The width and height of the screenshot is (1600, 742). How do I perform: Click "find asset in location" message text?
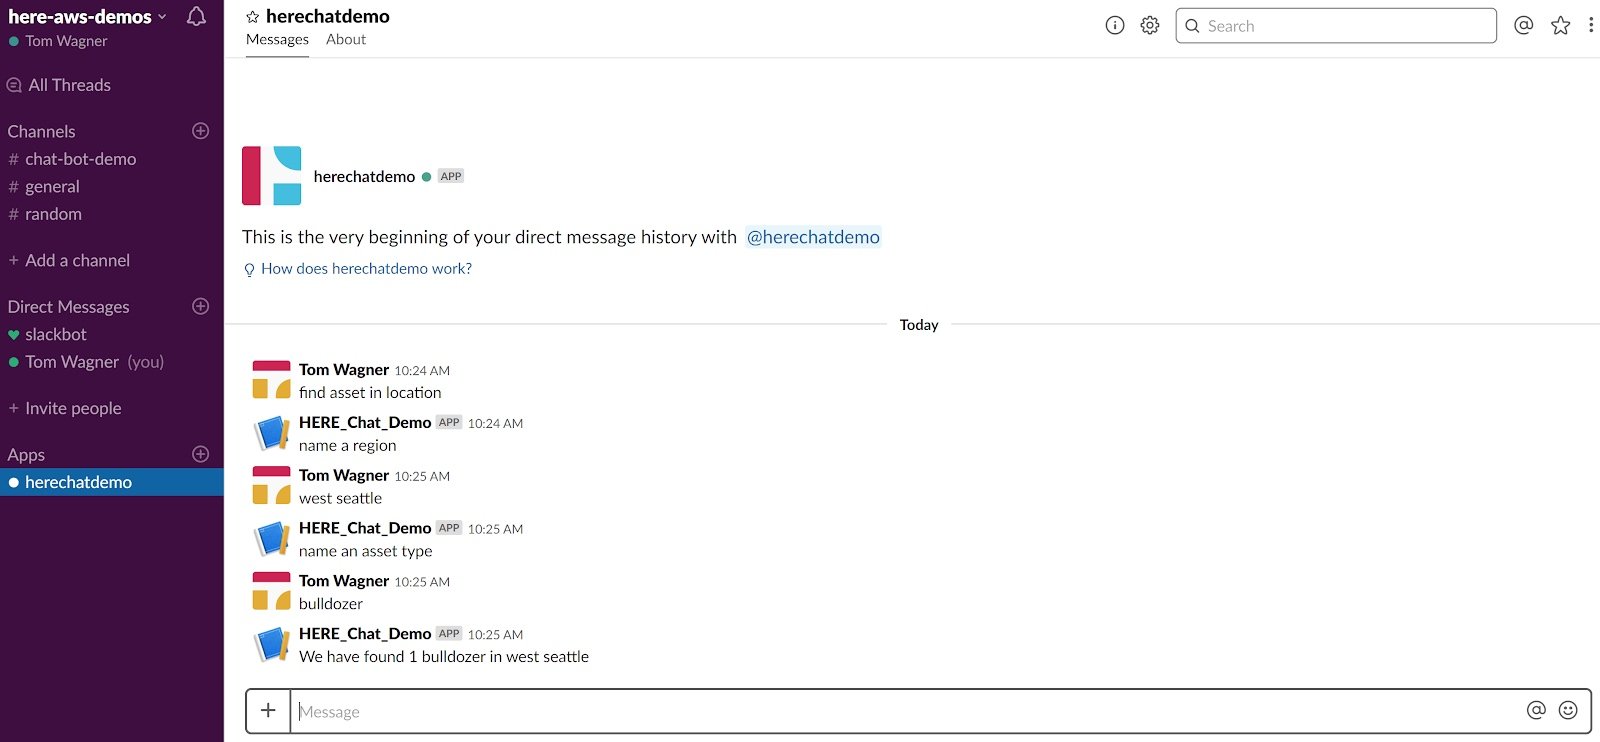point(370,393)
